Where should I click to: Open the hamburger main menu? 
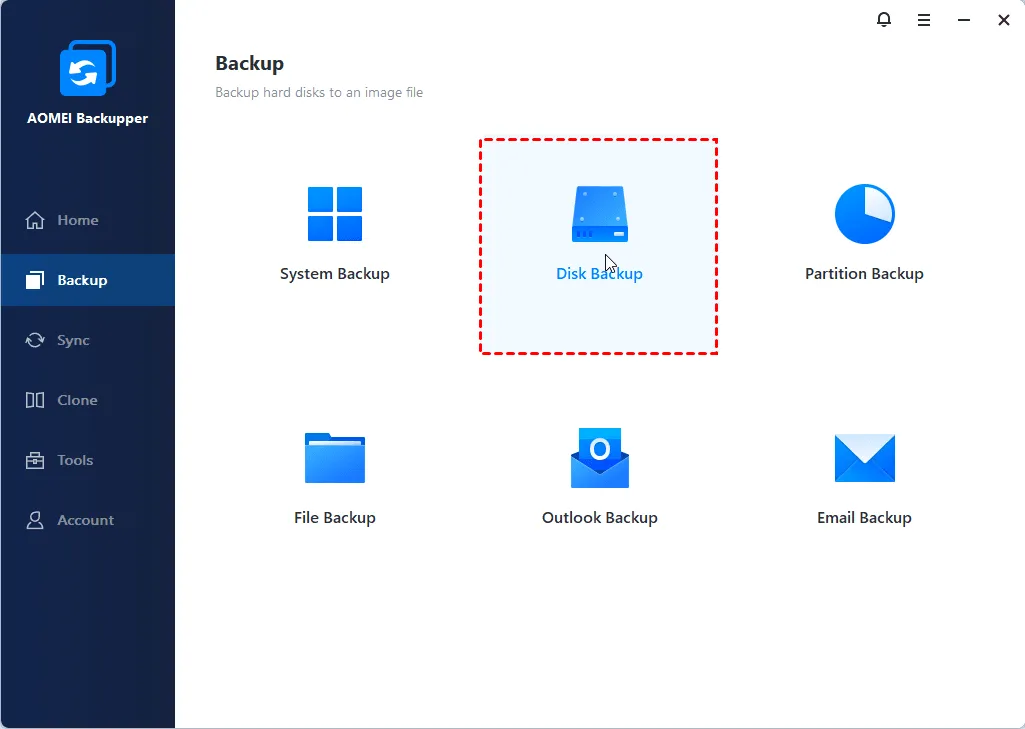924,20
